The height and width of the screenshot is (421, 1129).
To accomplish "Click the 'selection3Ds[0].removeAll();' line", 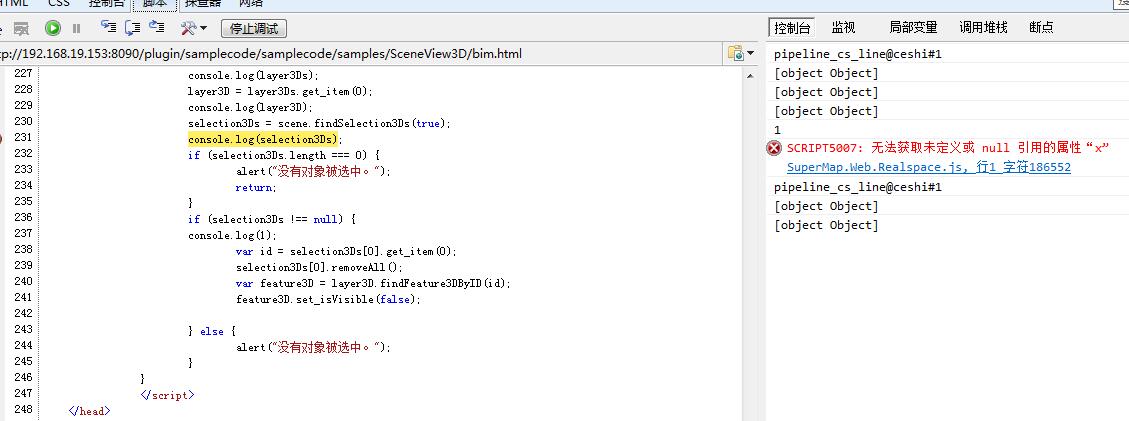I will click(x=319, y=267).
